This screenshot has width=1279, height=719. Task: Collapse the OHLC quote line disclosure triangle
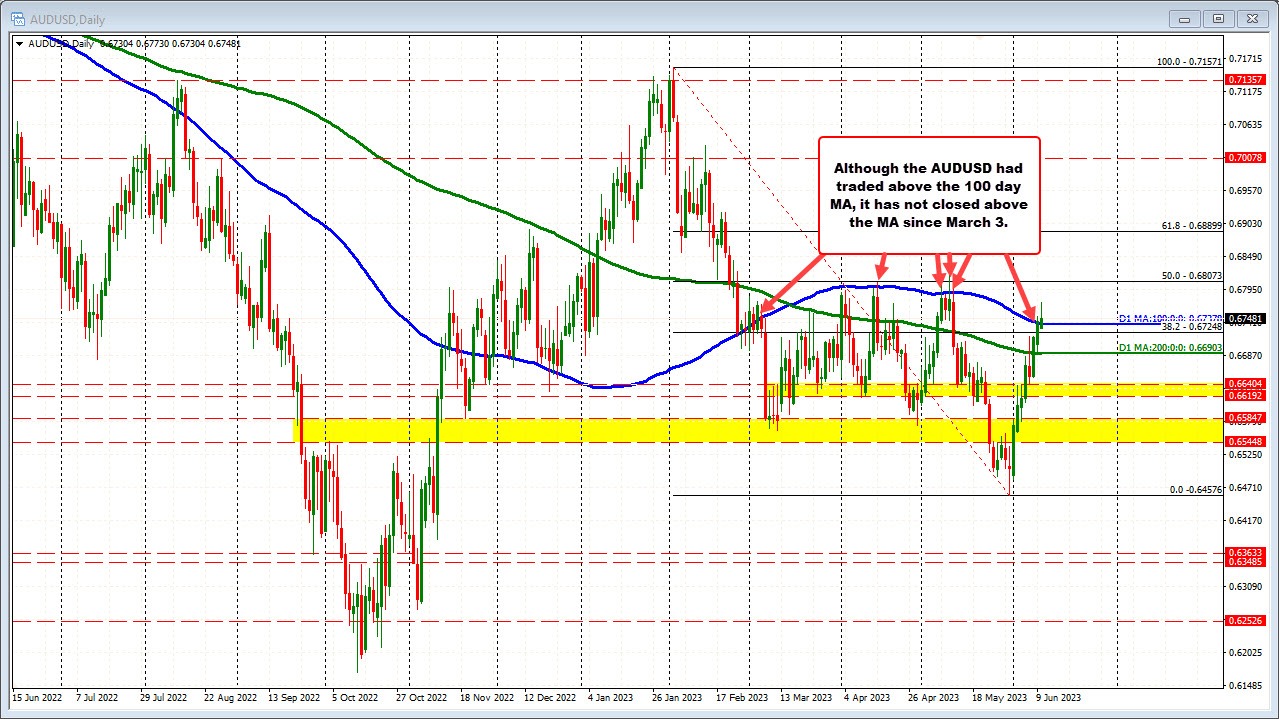tap(20, 43)
